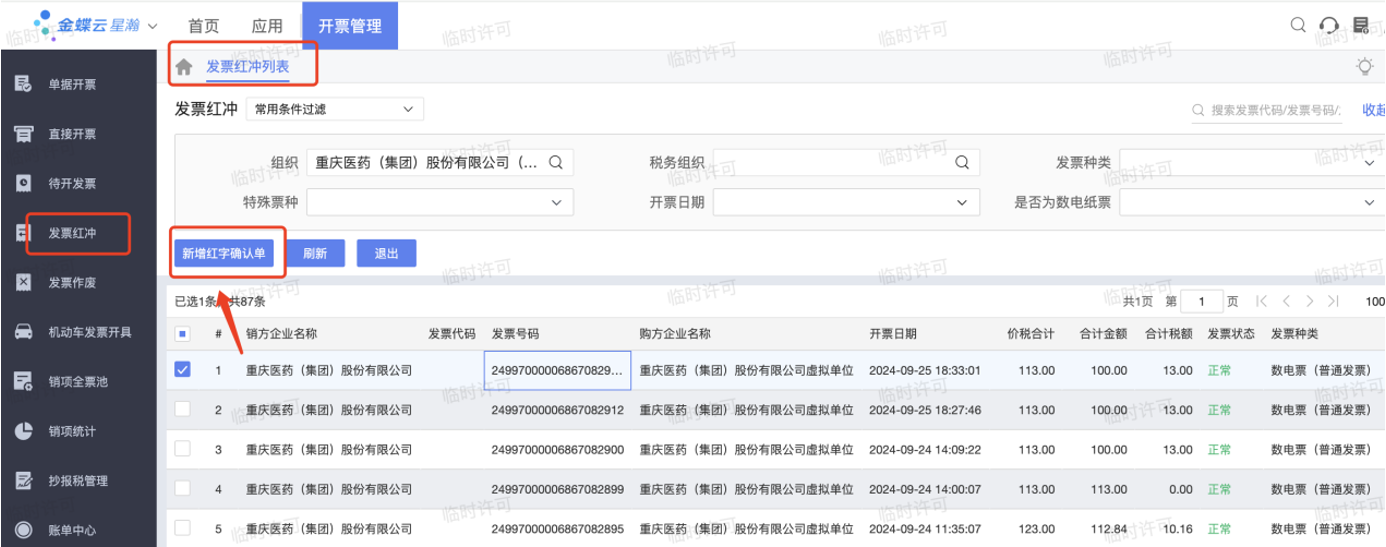Go to the last page arrow
1386x547 pixels.
[1333, 301]
